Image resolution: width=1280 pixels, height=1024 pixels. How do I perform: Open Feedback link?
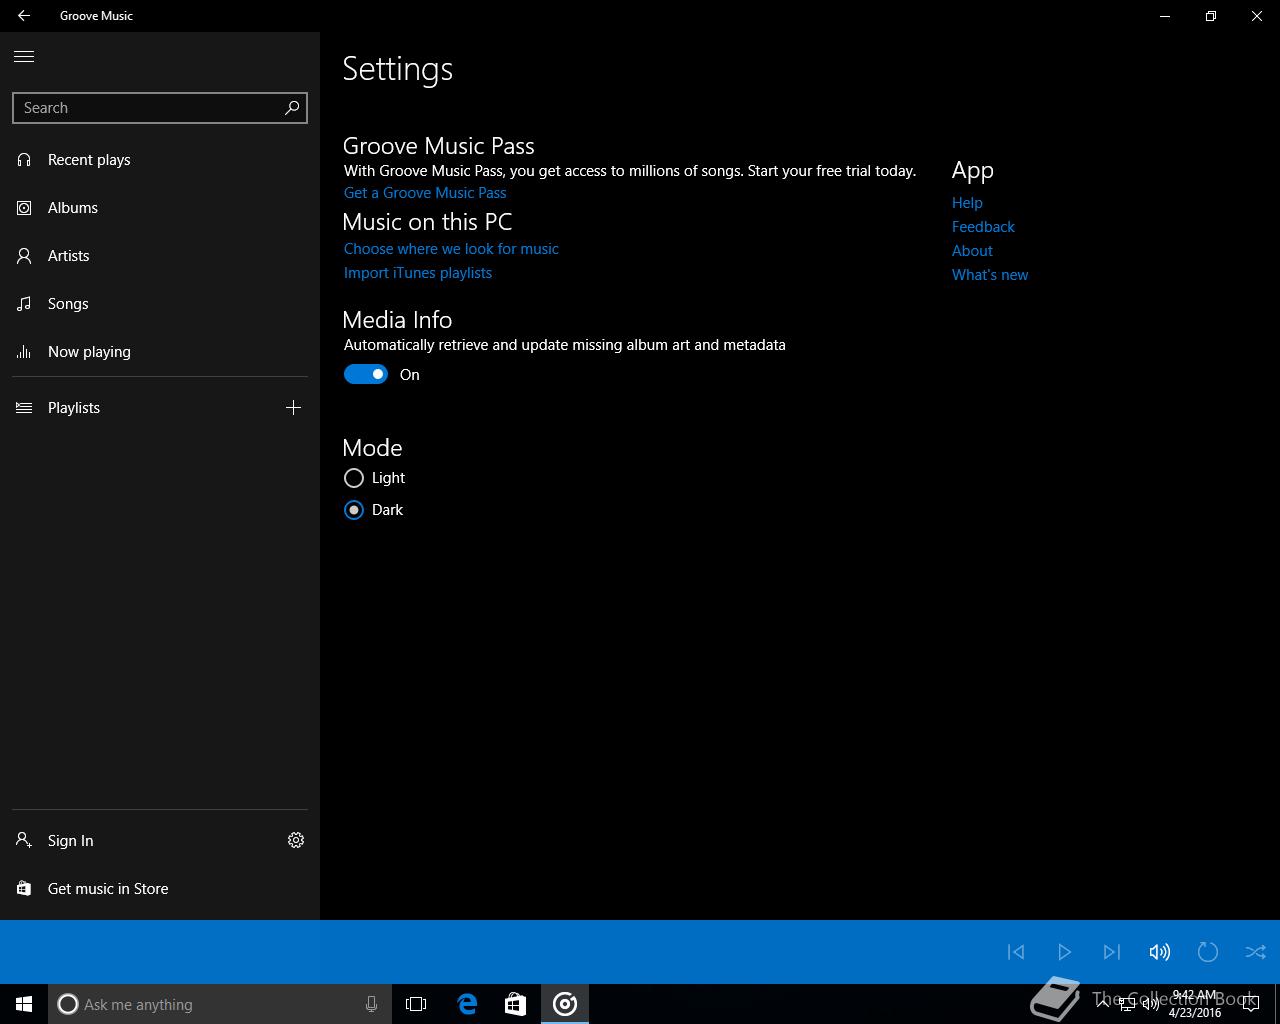tap(983, 227)
